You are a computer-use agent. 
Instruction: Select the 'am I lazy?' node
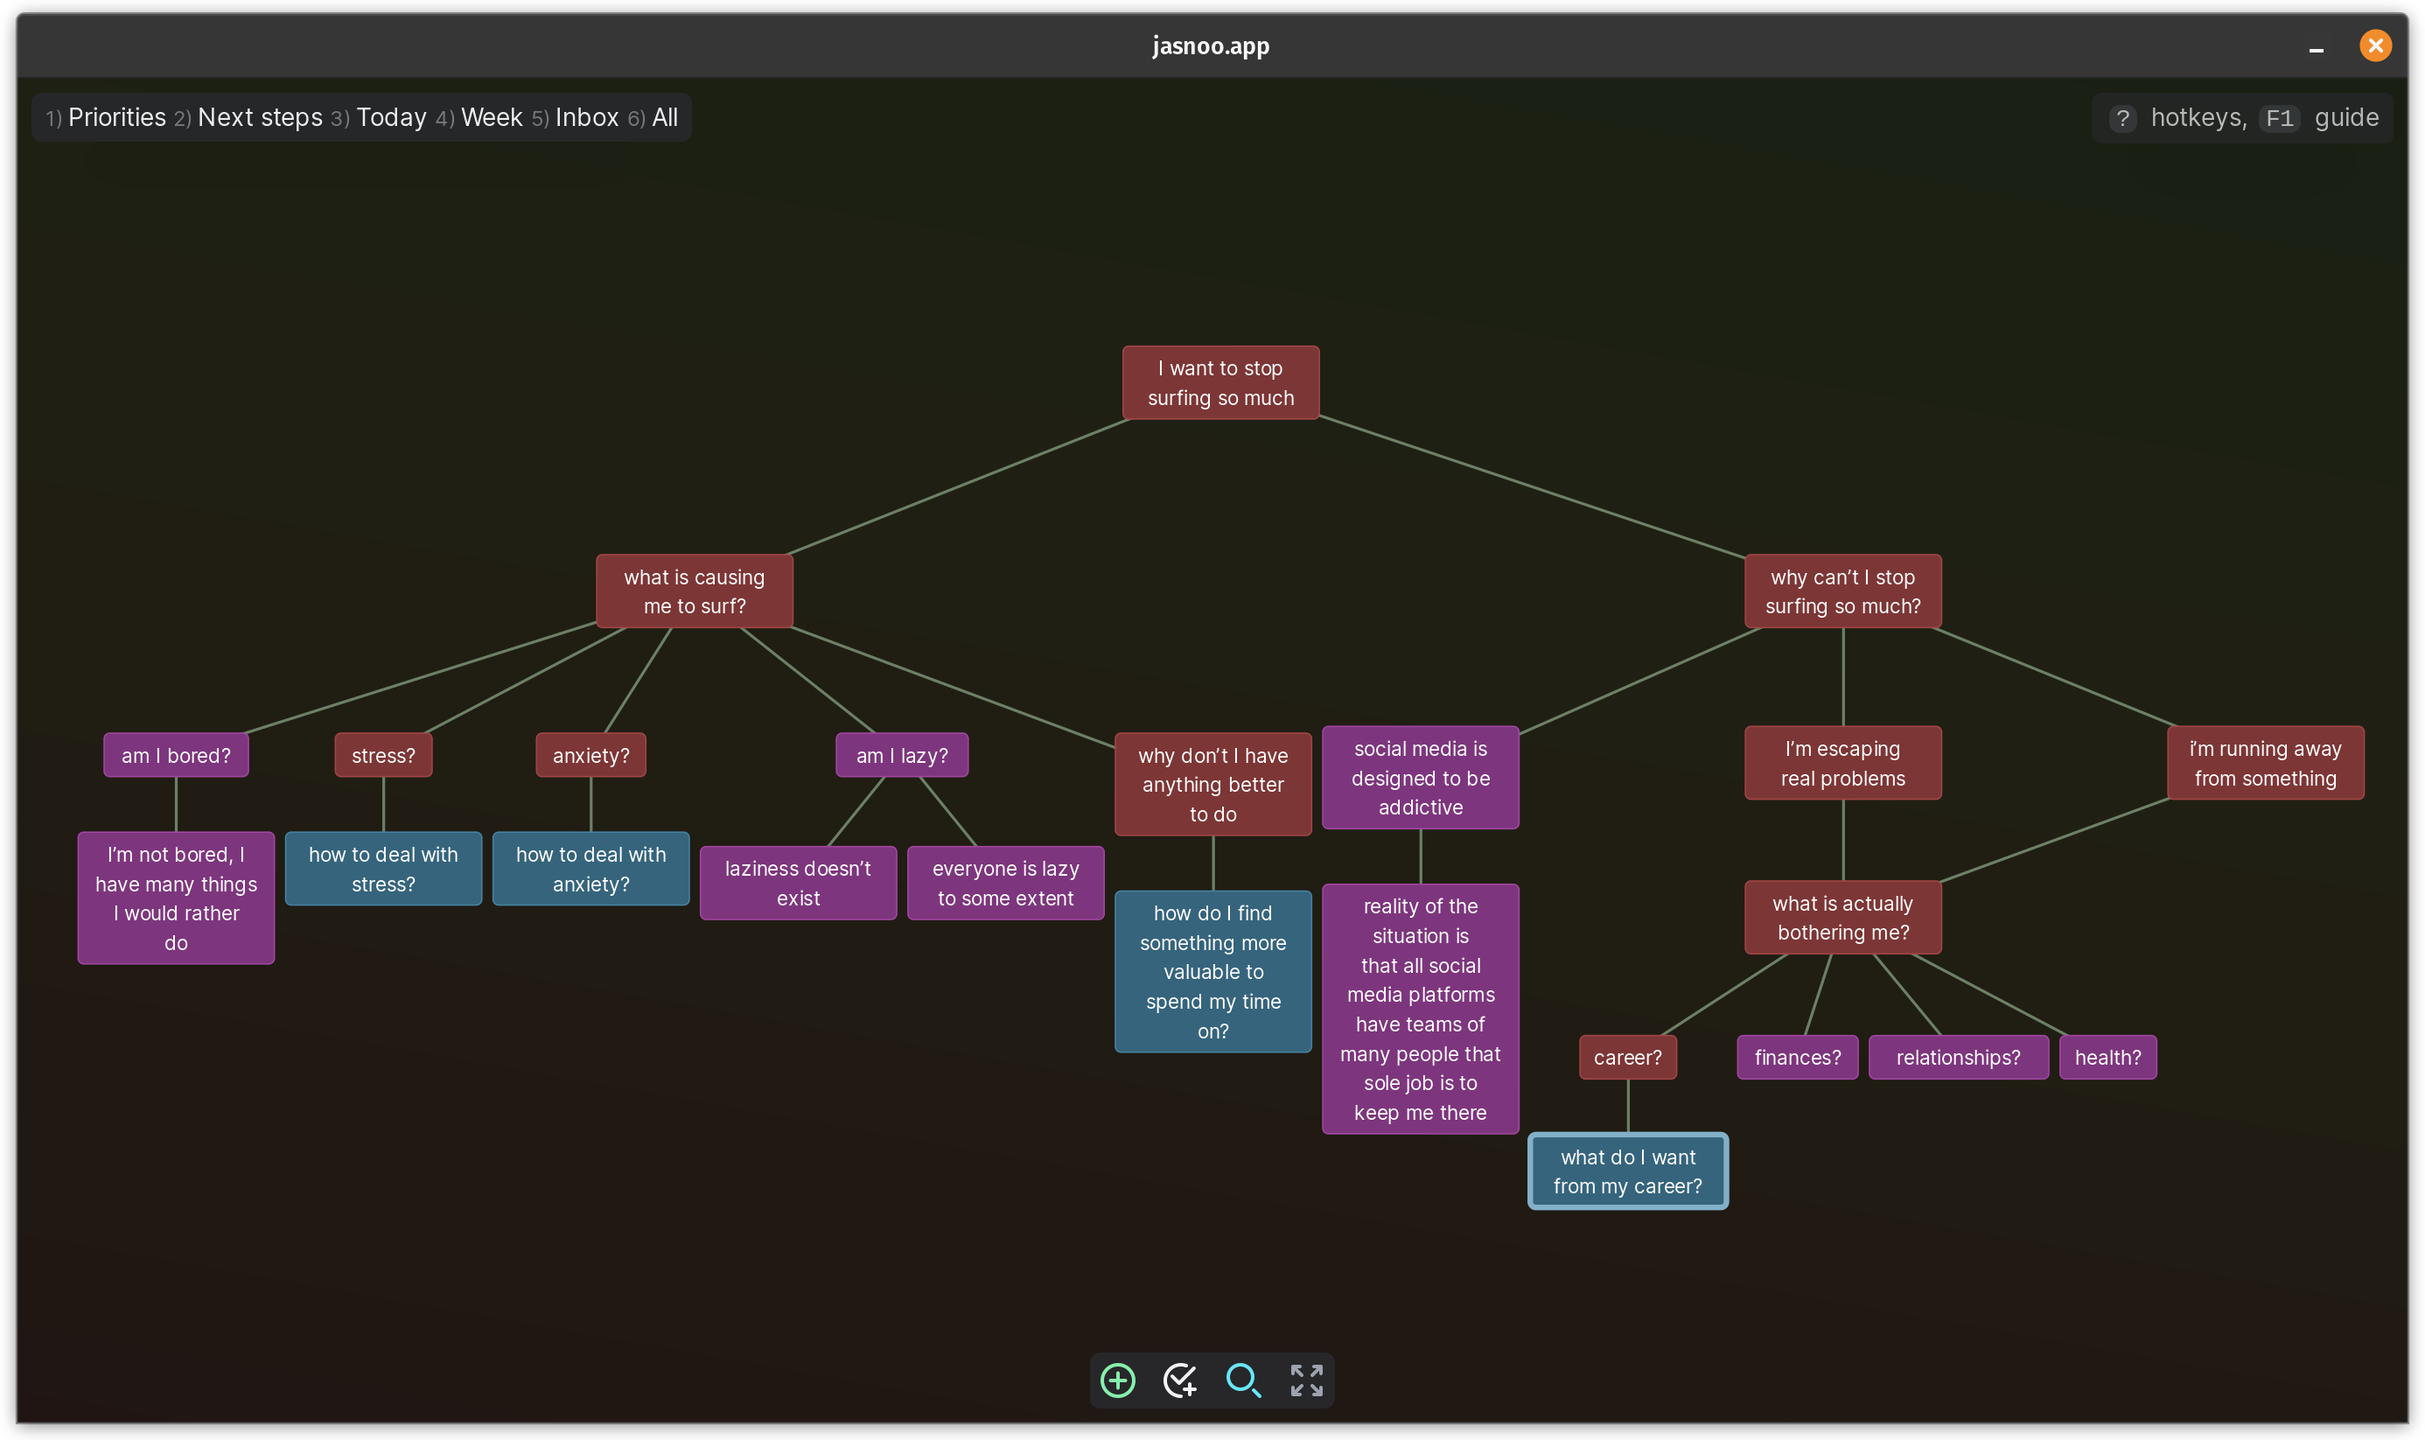pos(901,756)
